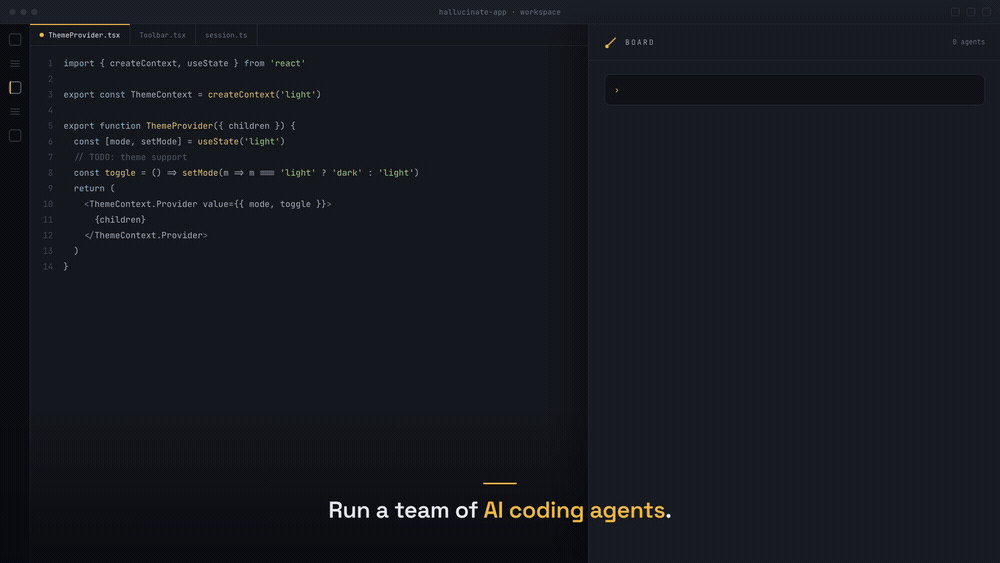Screen dimensions: 1000x563
Task: Click the '</ThemeContext.Provider>' closing tag line
Action: (x=146, y=235)
